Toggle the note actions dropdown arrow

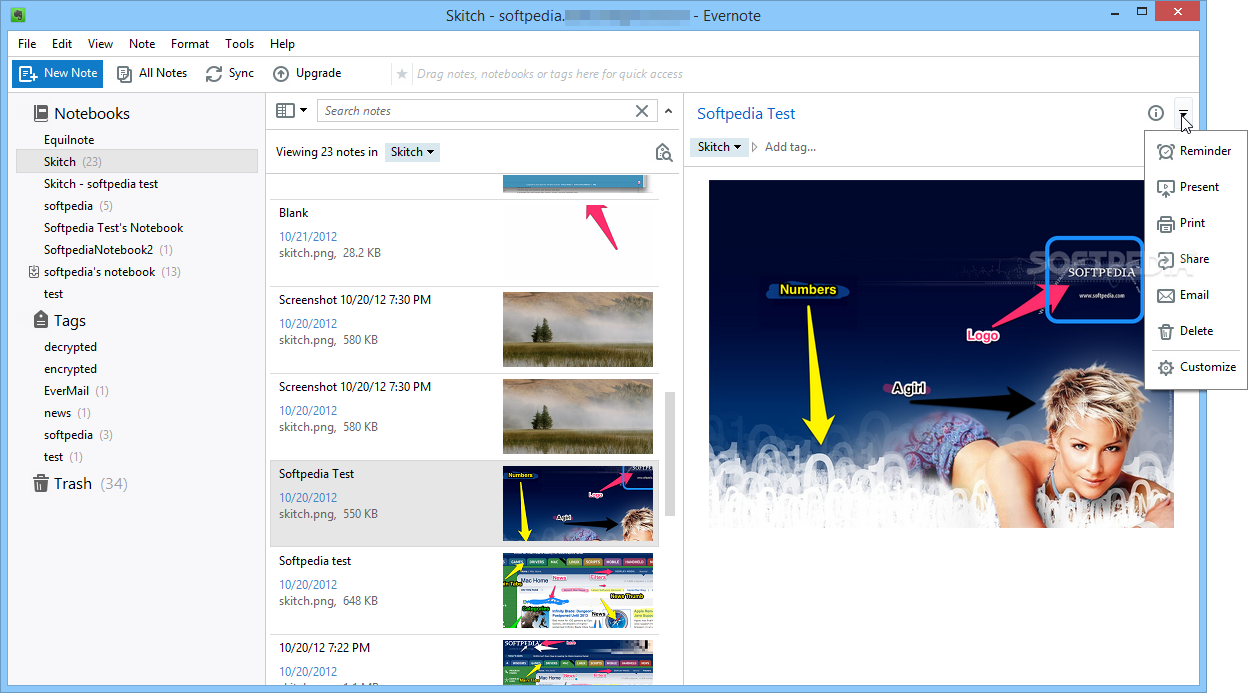[x=1183, y=113]
